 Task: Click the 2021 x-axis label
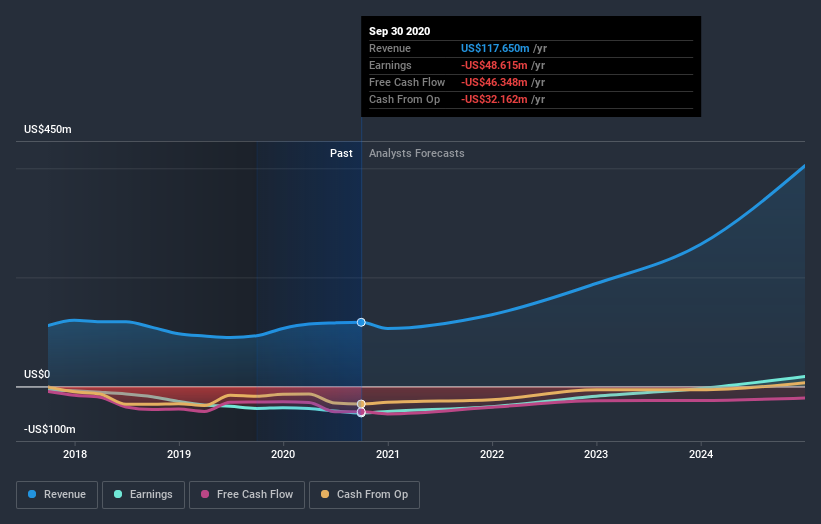(x=388, y=454)
